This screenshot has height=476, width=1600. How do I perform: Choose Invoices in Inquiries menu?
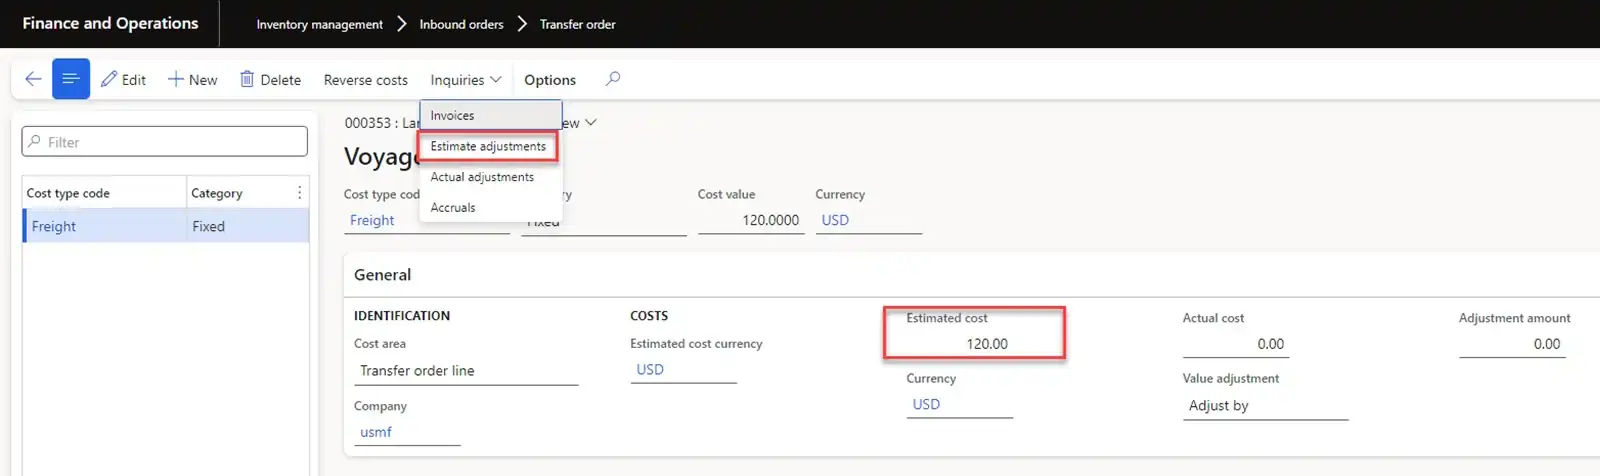pyautogui.click(x=452, y=116)
